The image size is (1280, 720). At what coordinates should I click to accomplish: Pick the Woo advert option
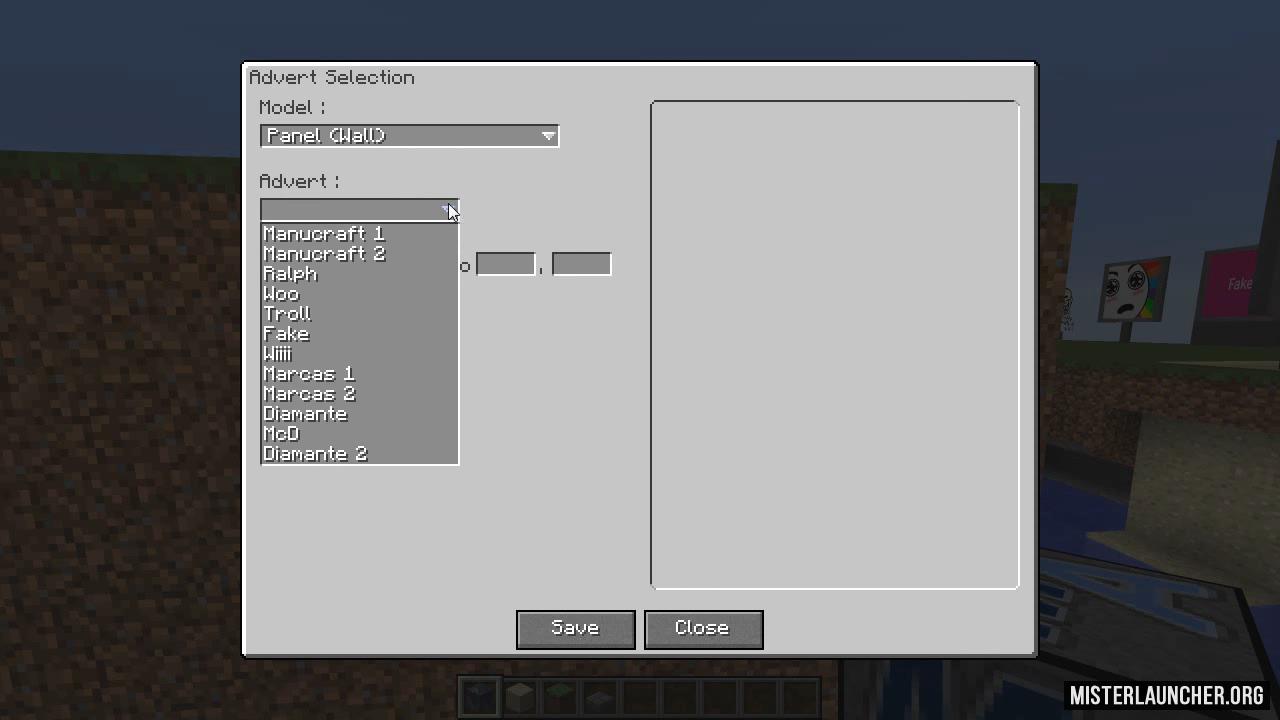pyautogui.click(x=359, y=294)
